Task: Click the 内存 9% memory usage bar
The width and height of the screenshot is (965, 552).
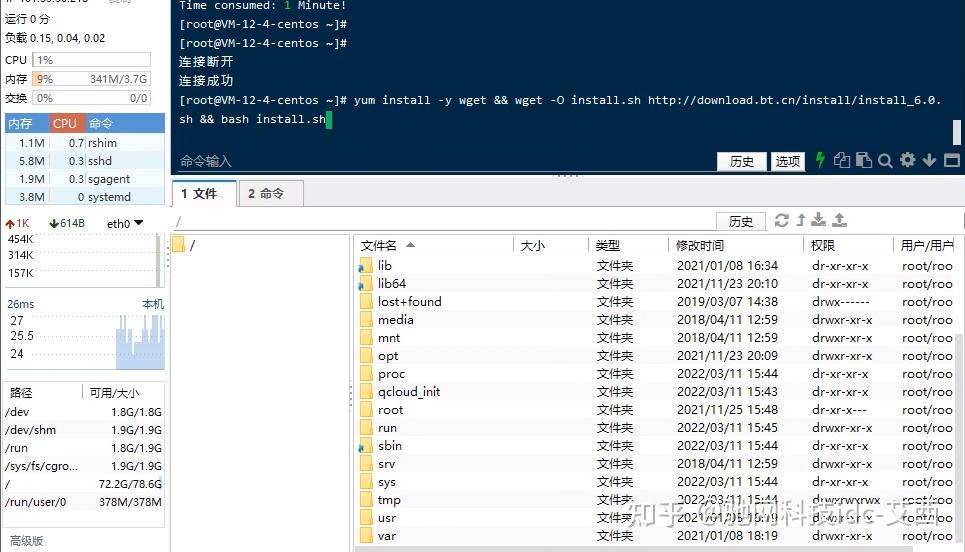Action: pyautogui.click(x=92, y=79)
